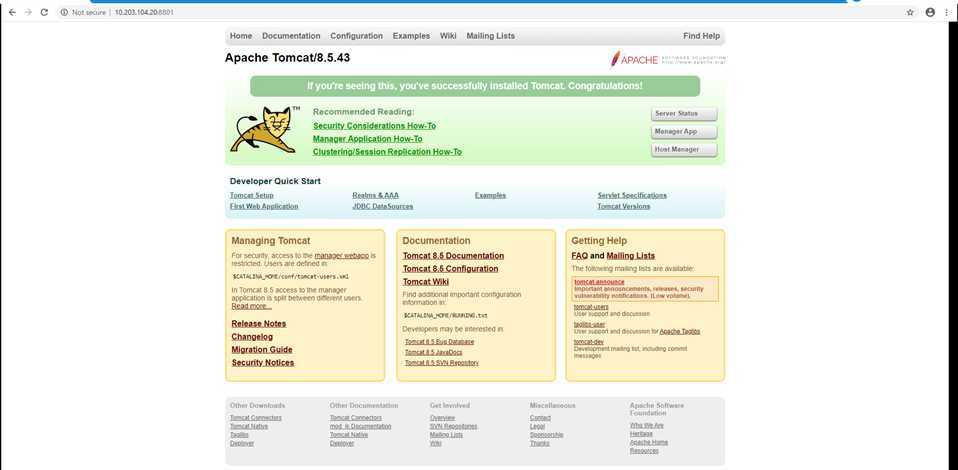
Task: Open the tomcat-dev mailing list link
Action: [x=588, y=342]
